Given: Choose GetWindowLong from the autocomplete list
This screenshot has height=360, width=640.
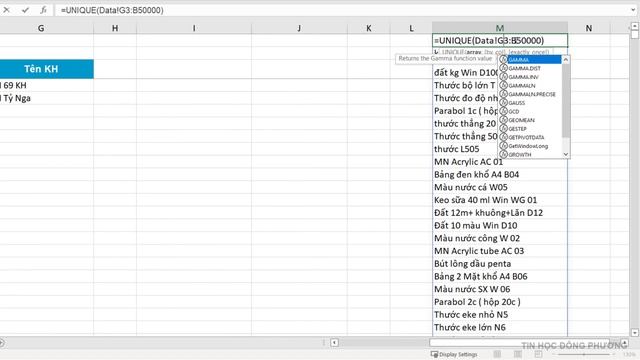Looking at the screenshot, I should coord(530,146).
